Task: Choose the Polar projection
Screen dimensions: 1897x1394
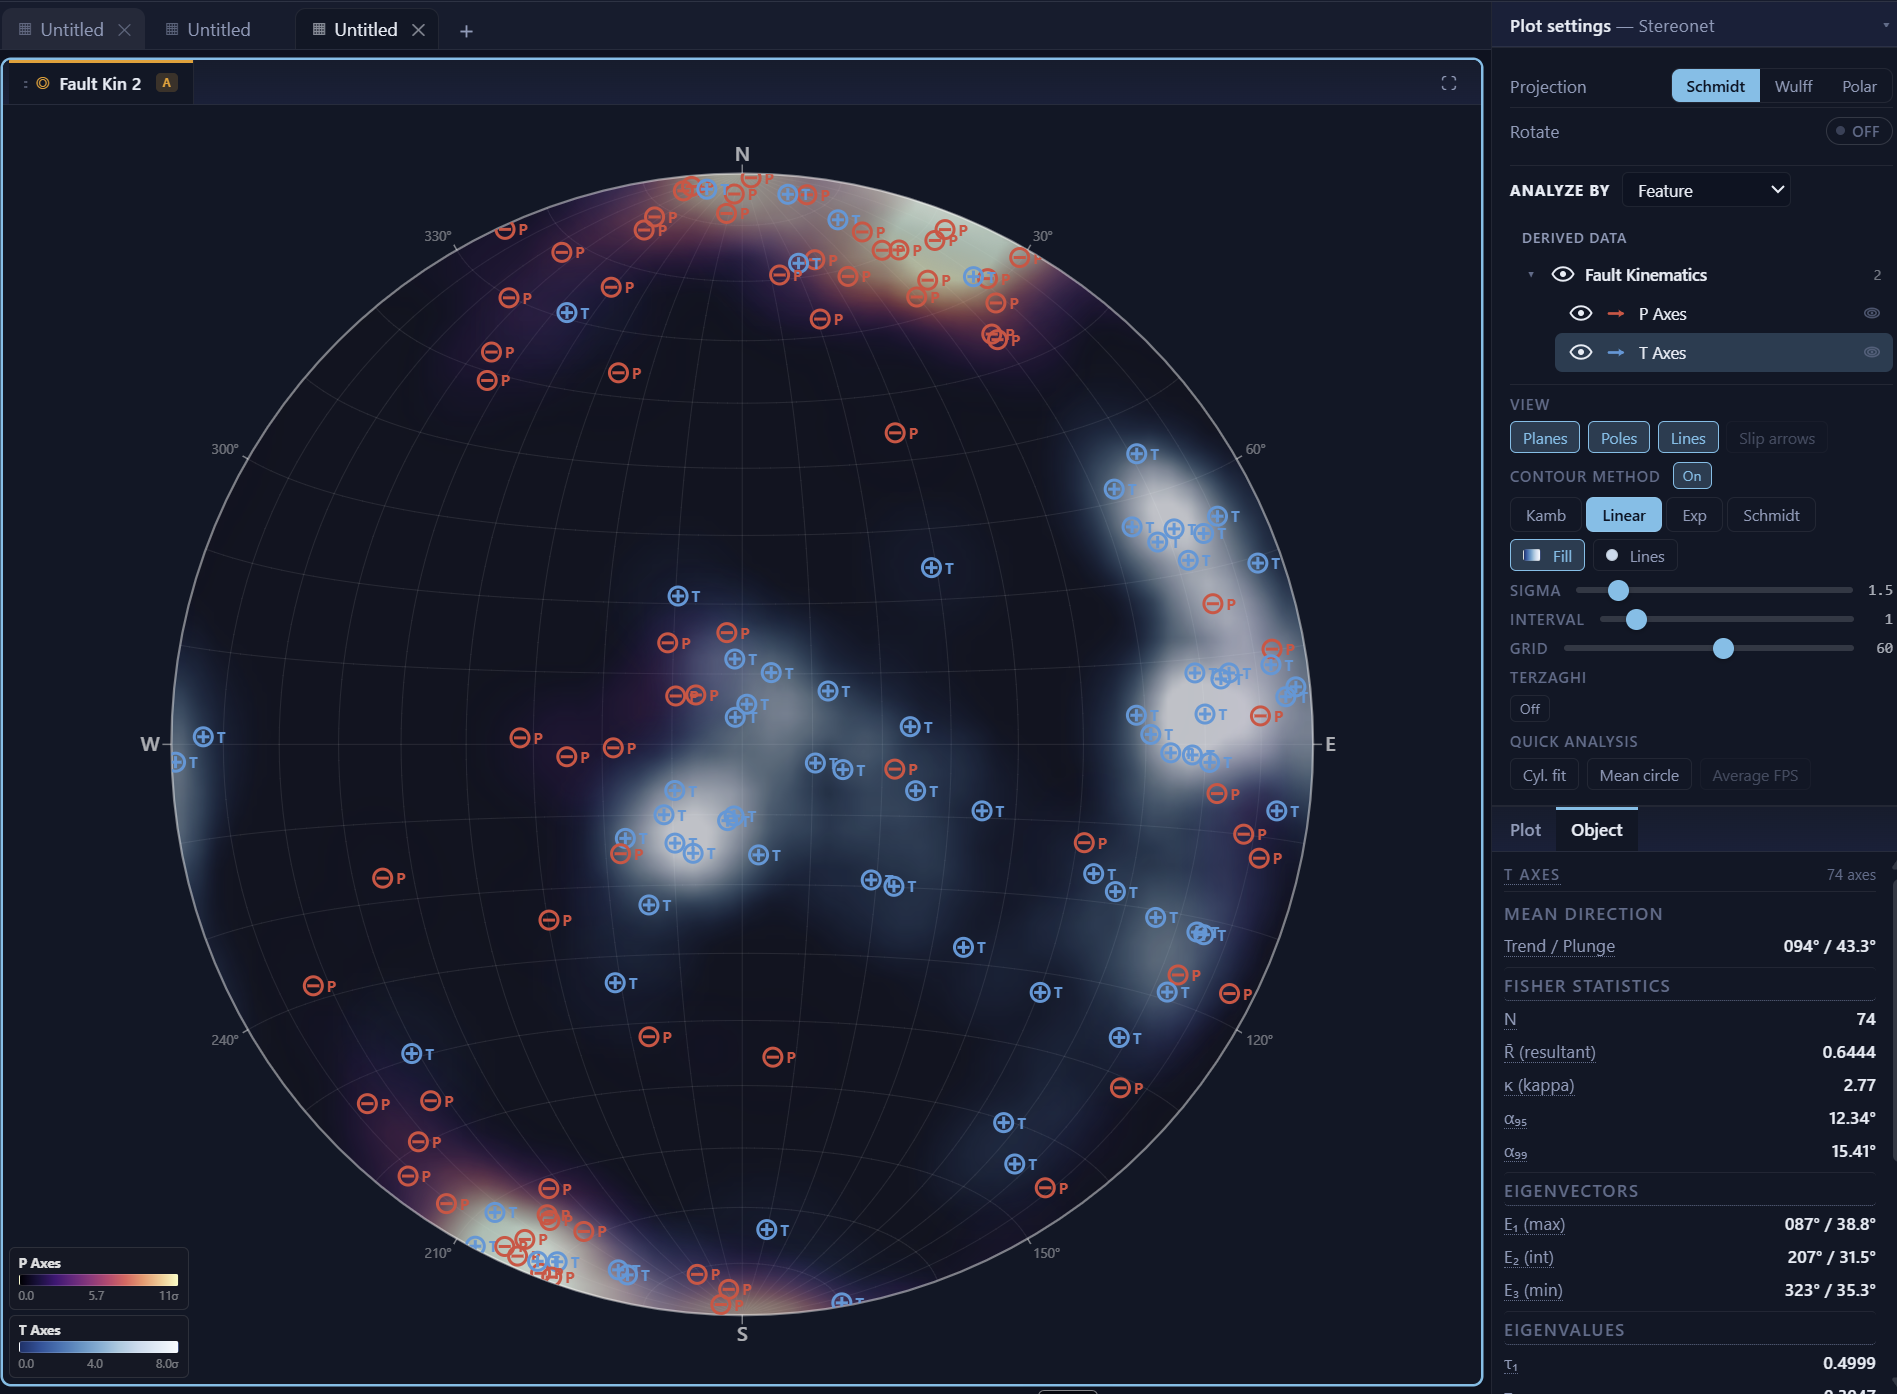Action: (x=1859, y=86)
